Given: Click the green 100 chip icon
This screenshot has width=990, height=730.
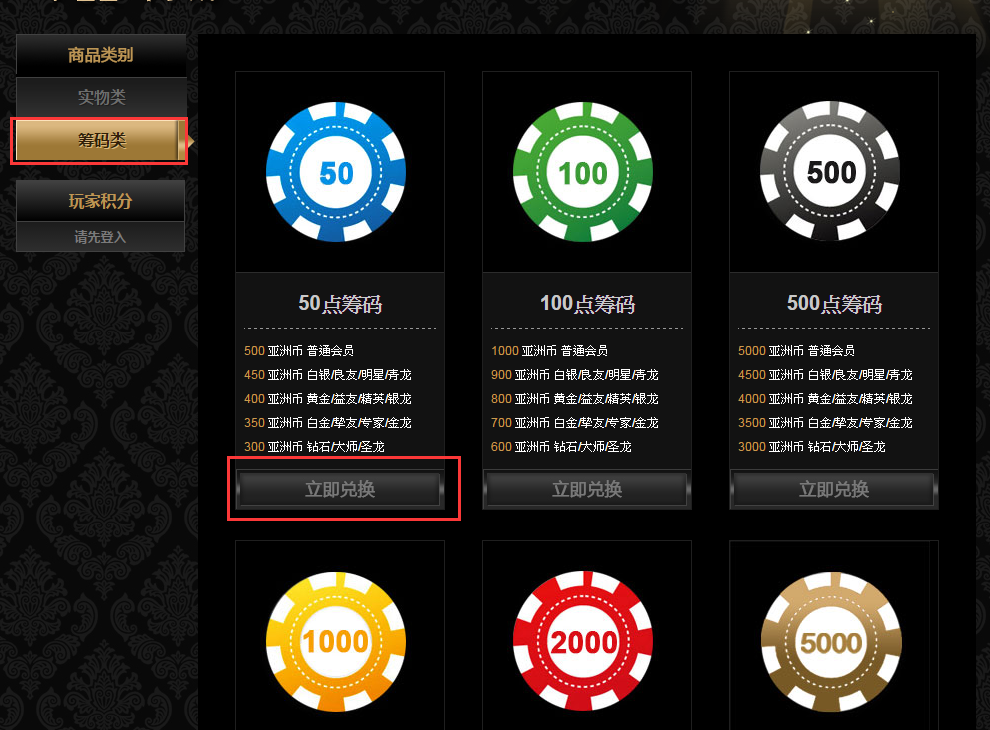Looking at the screenshot, I should point(583,172).
